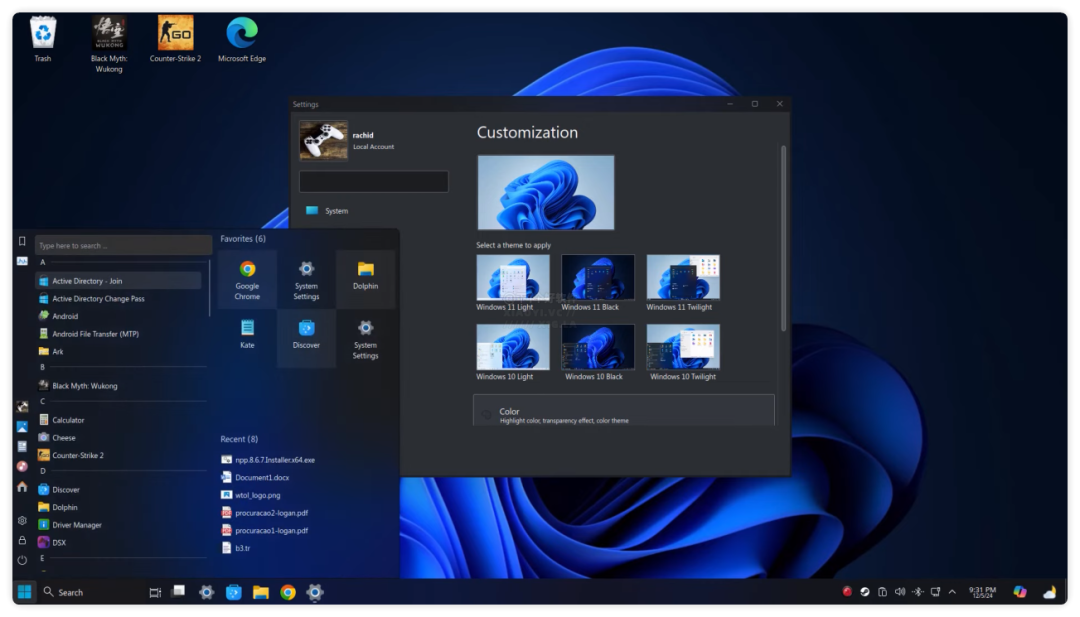Launch Kate from the Favorites tiles

tap(247, 335)
